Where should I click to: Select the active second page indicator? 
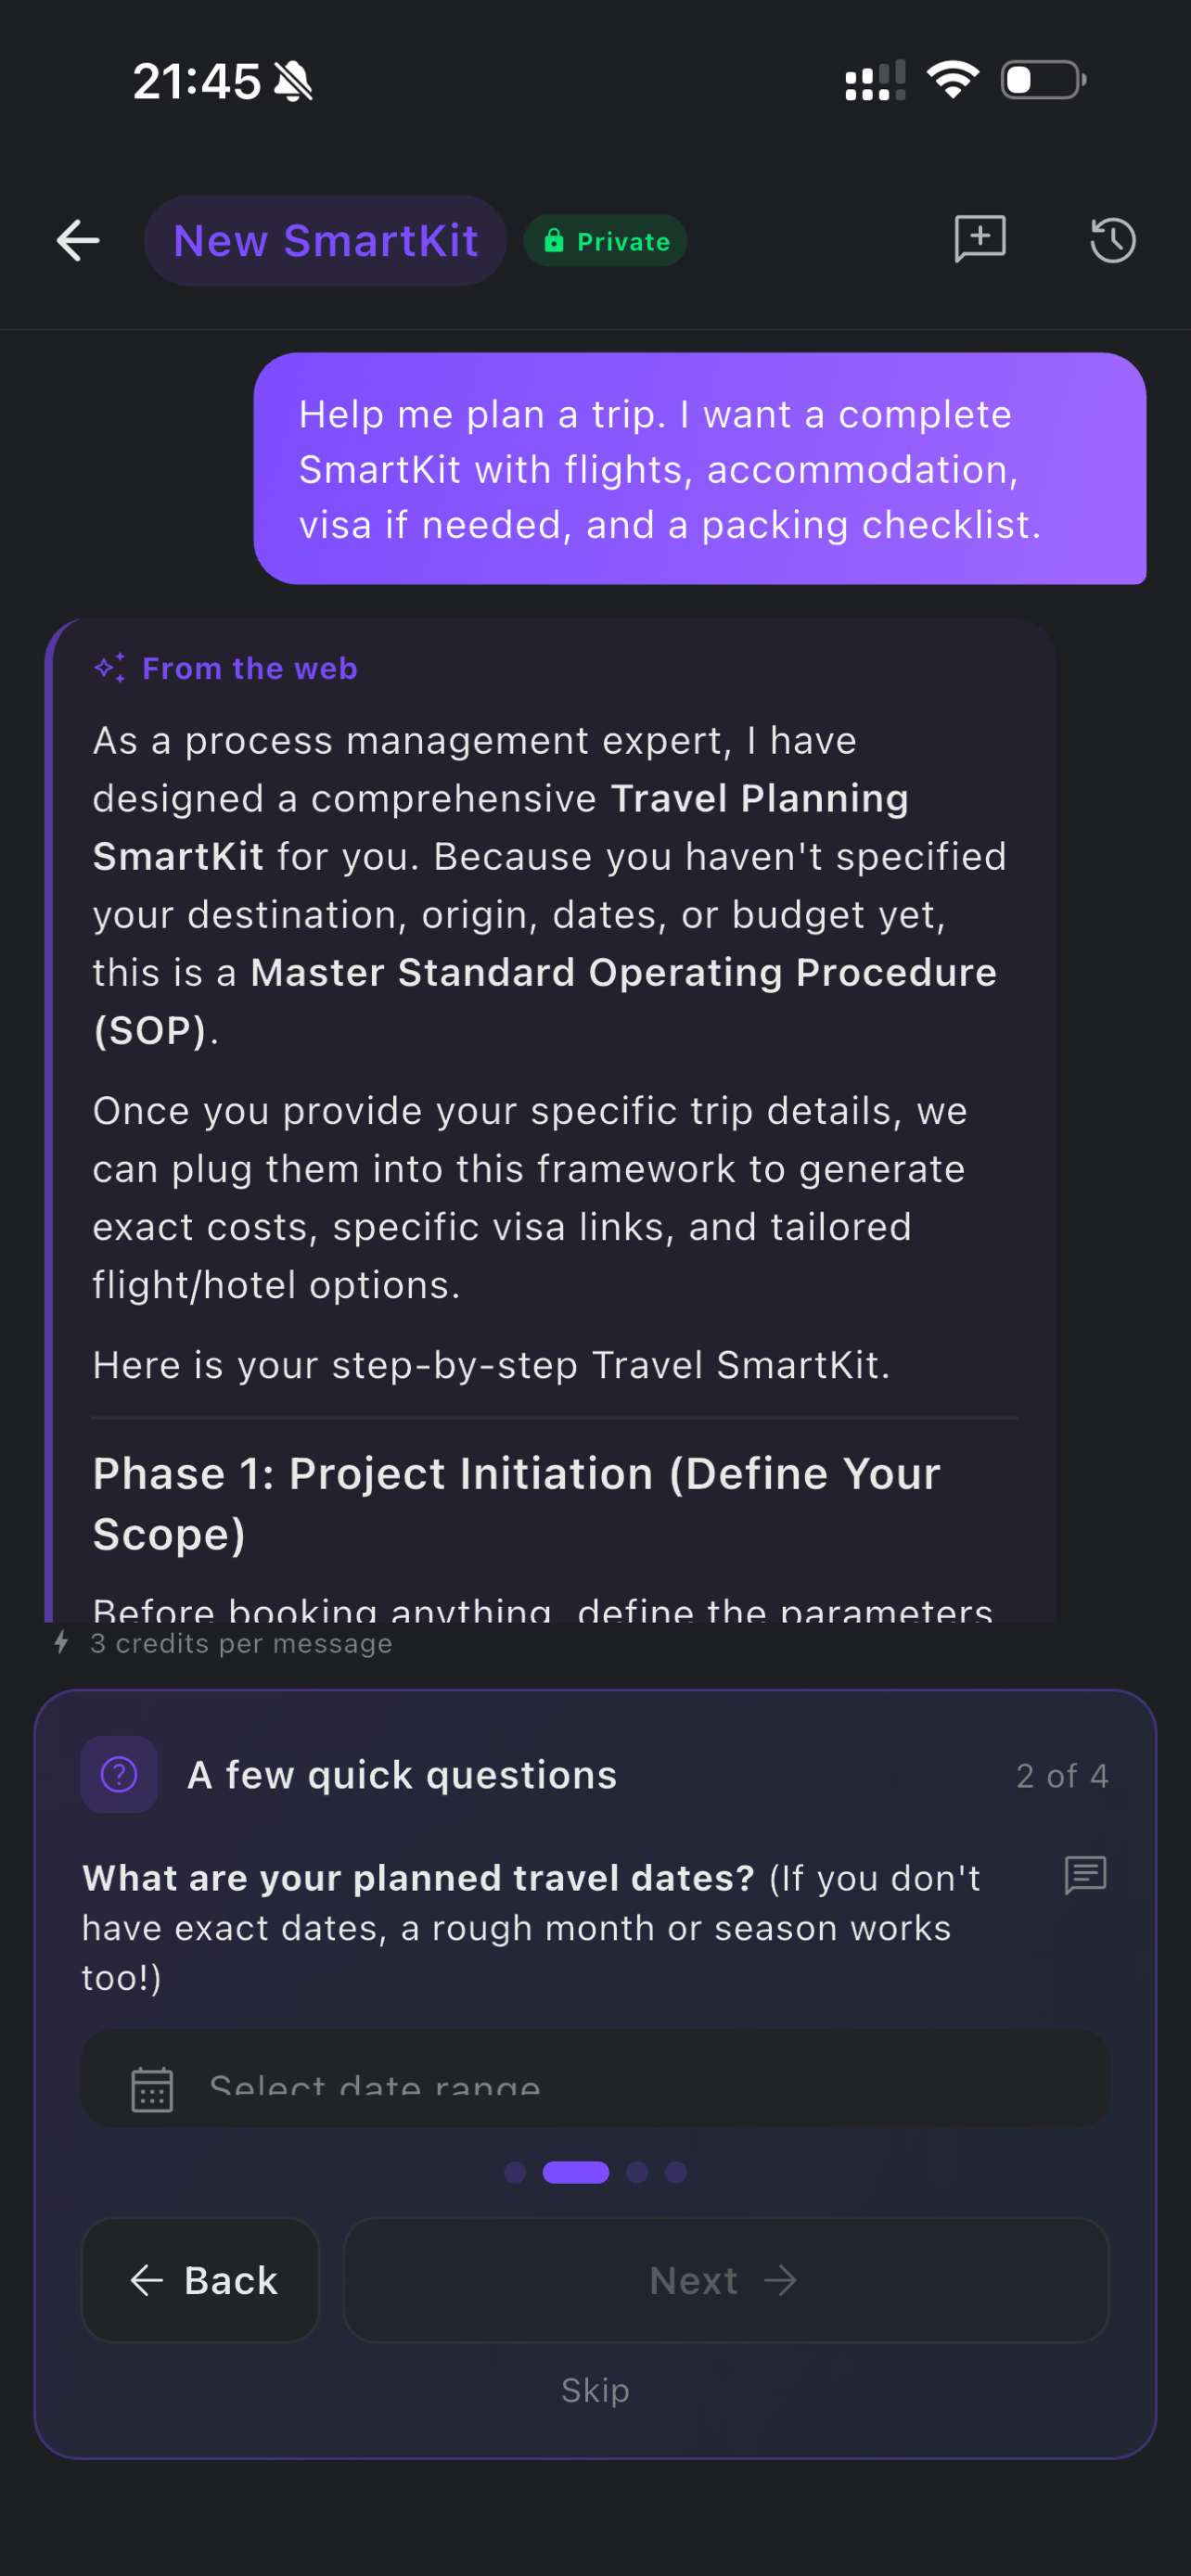pos(576,2172)
